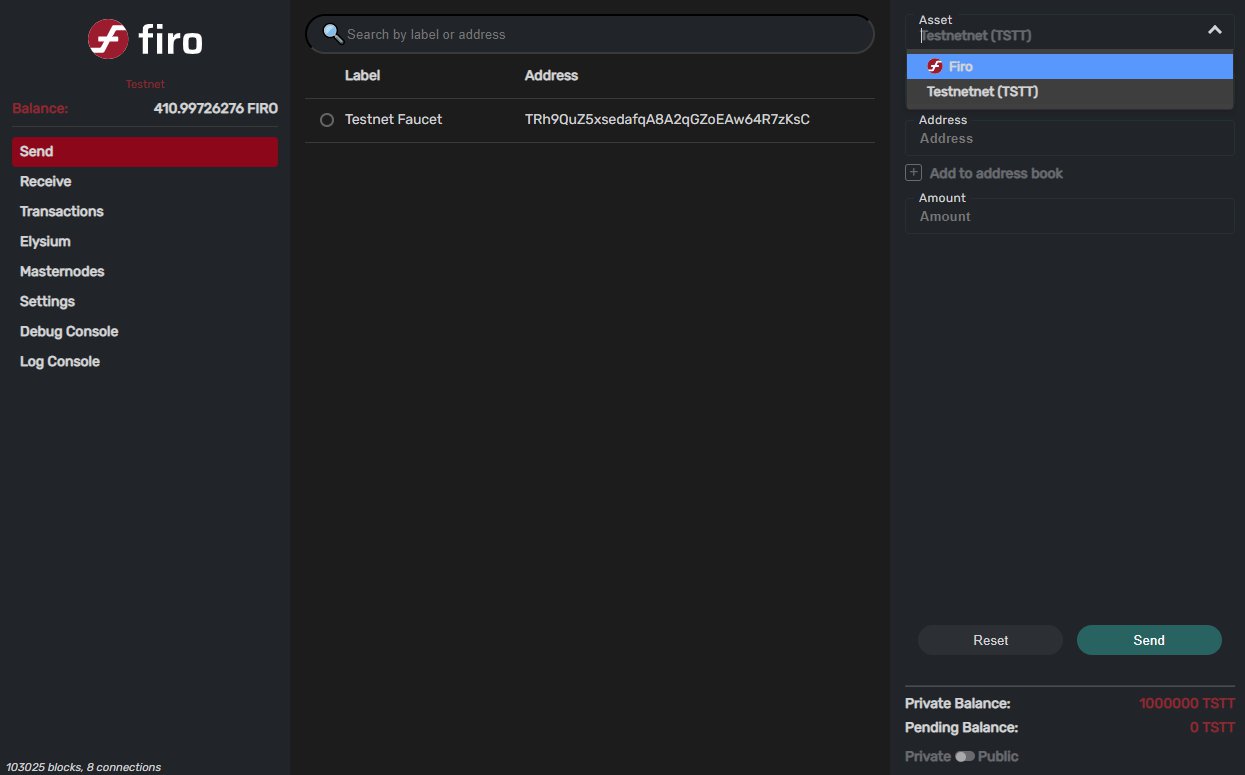Click the magnifier icon in the search bar

click(333, 34)
